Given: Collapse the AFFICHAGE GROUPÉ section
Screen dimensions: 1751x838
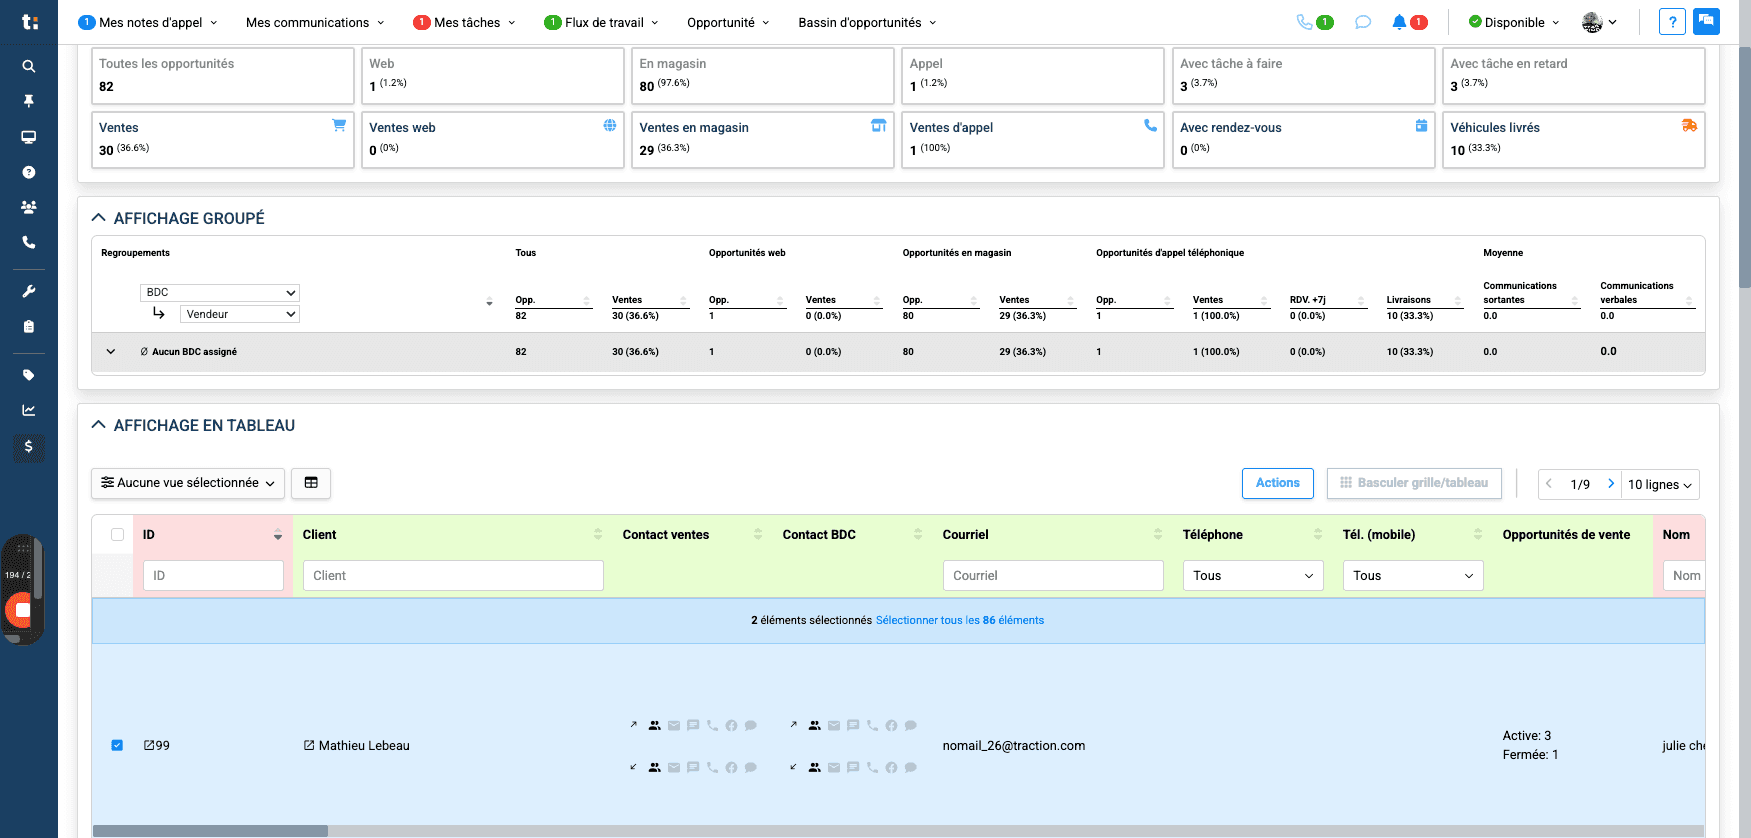Looking at the screenshot, I should point(98,218).
